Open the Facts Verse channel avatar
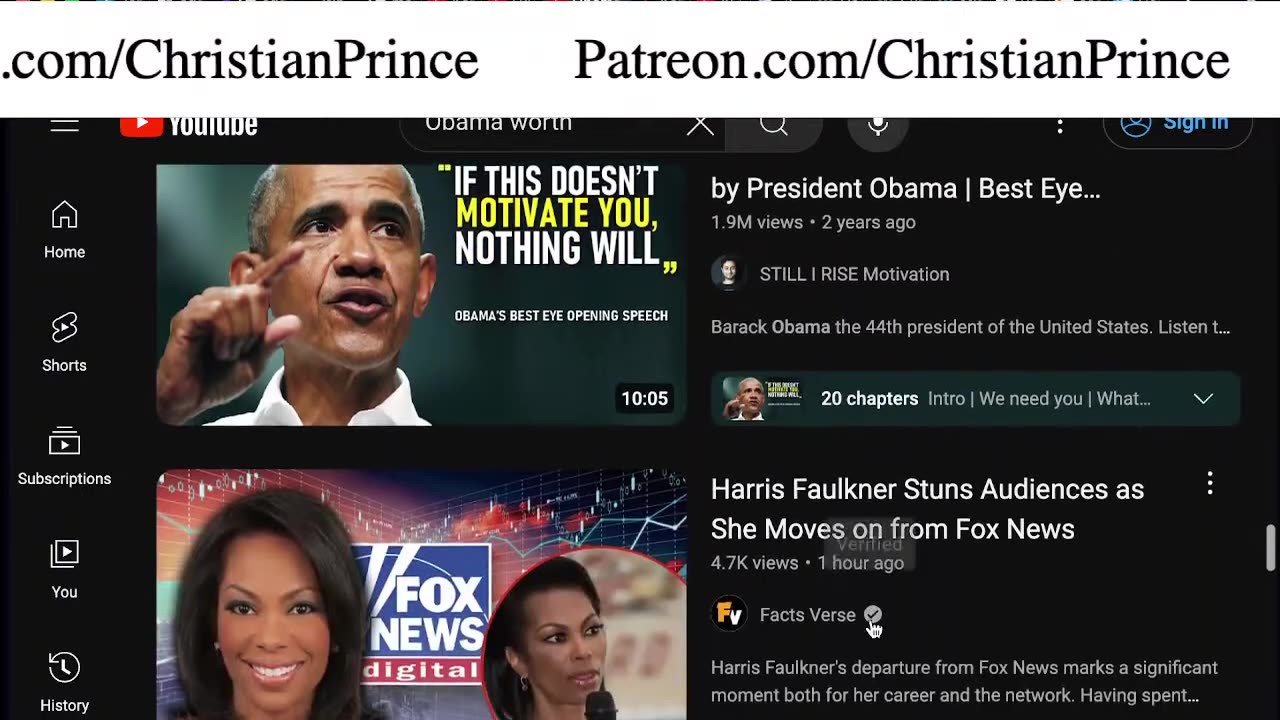This screenshot has width=1280, height=720. click(x=729, y=614)
